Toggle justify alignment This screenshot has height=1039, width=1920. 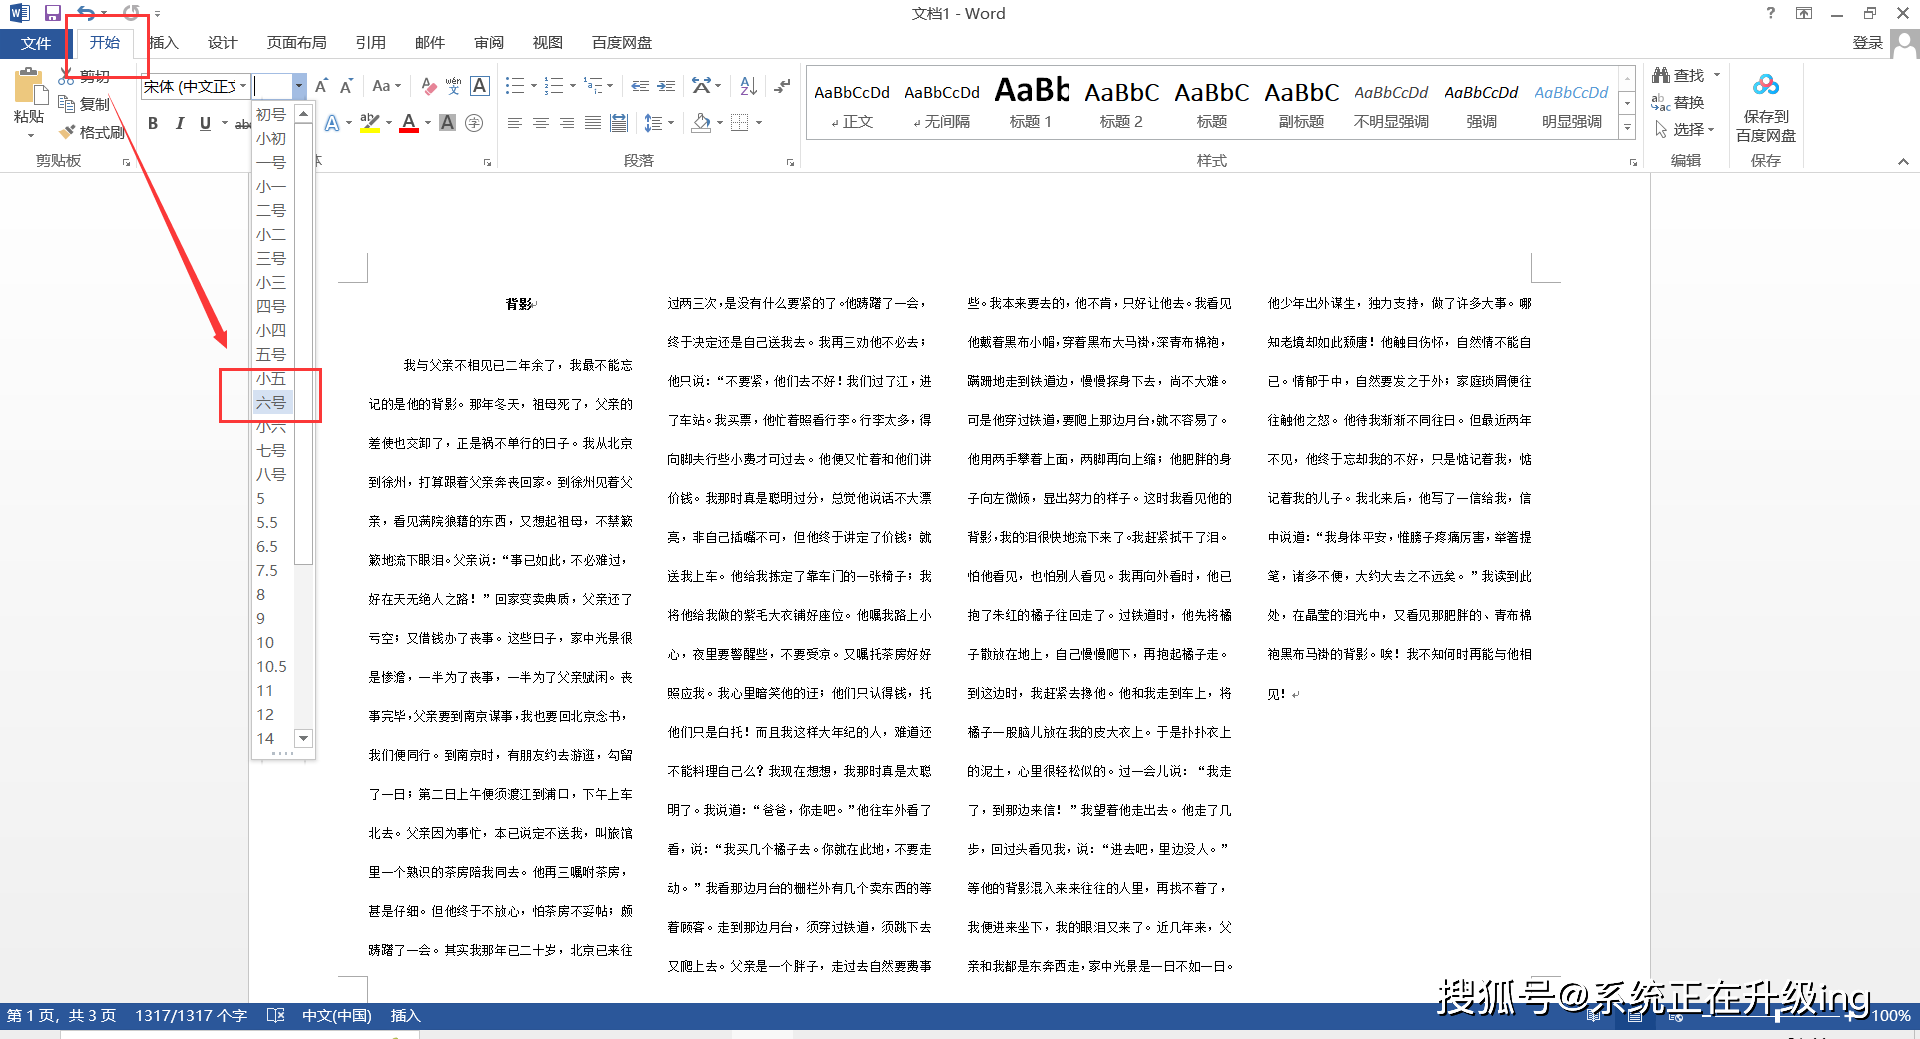(x=593, y=123)
